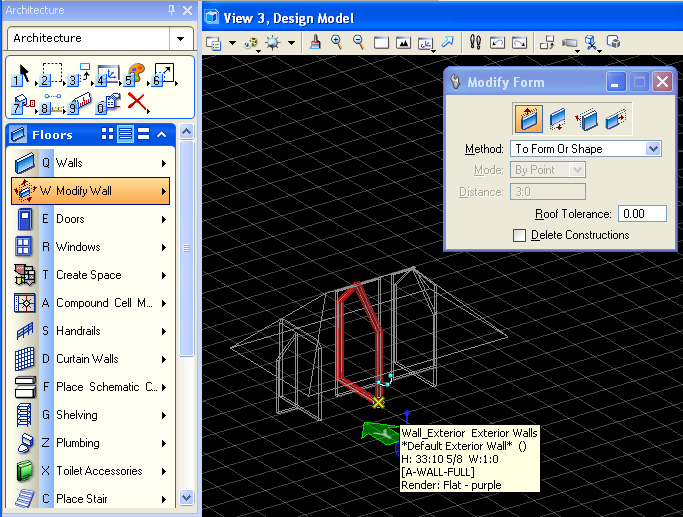Open the Place Schematic task item
The image size is (683, 517).
click(x=91, y=387)
